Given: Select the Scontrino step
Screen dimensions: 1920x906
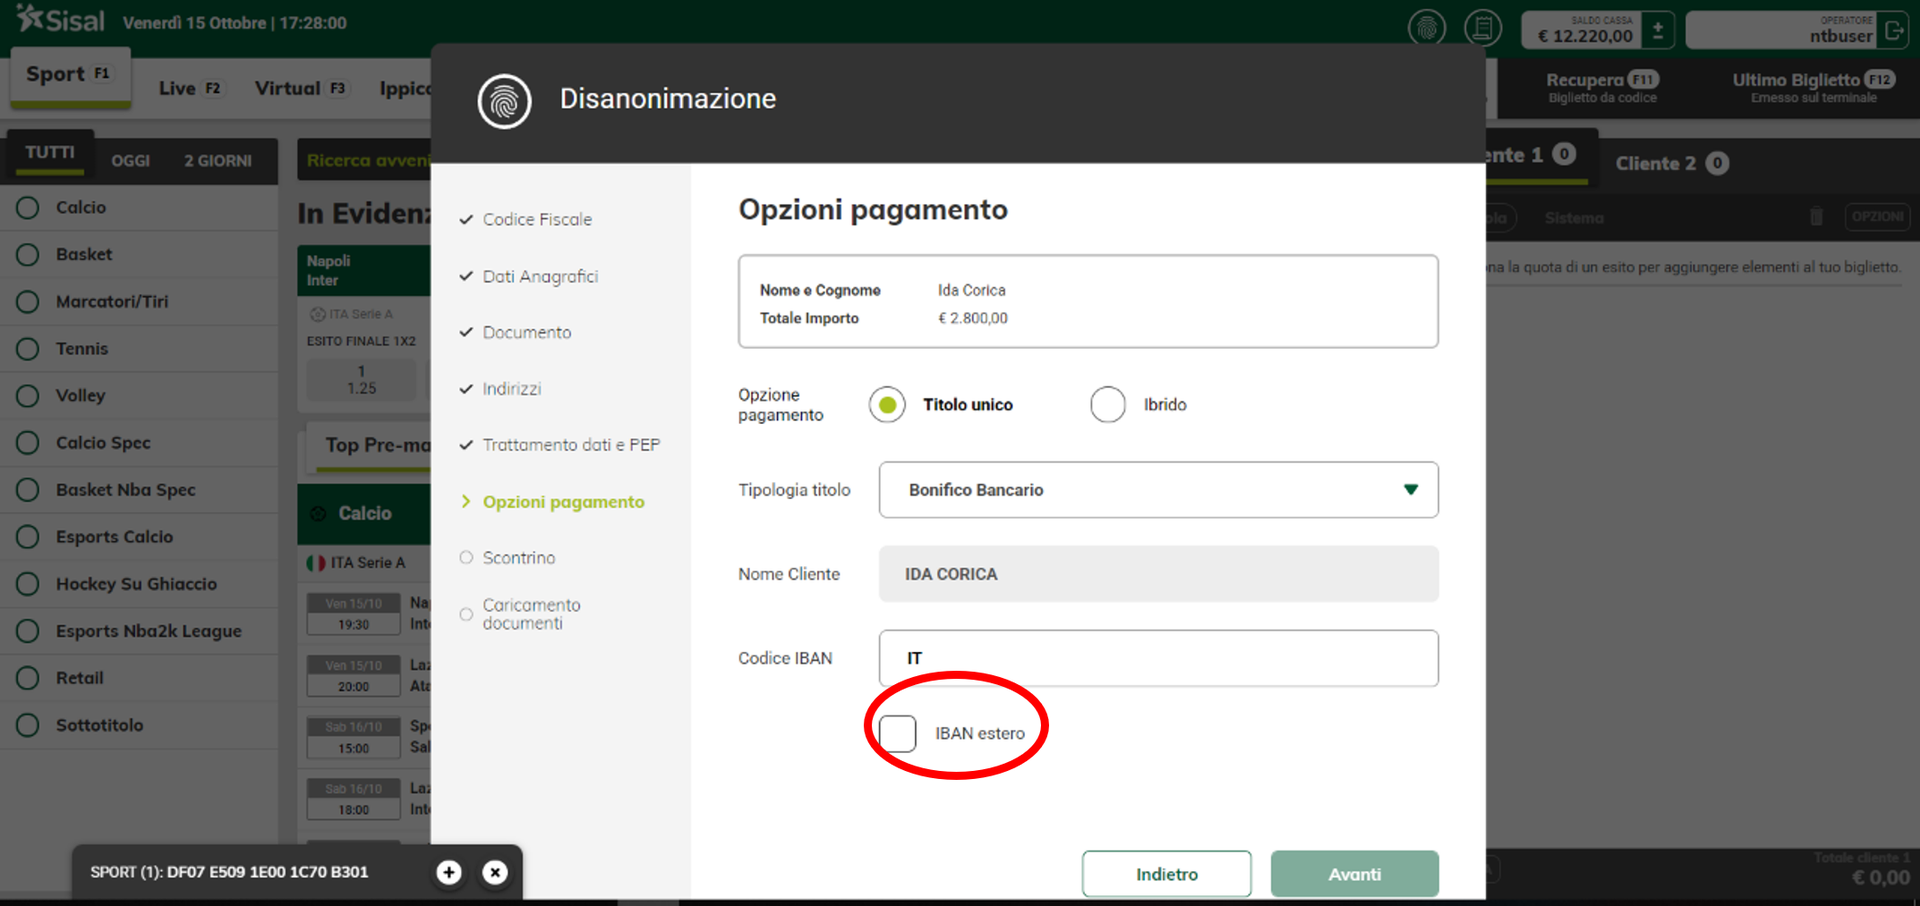Looking at the screenshot, I should click(518, 558).
